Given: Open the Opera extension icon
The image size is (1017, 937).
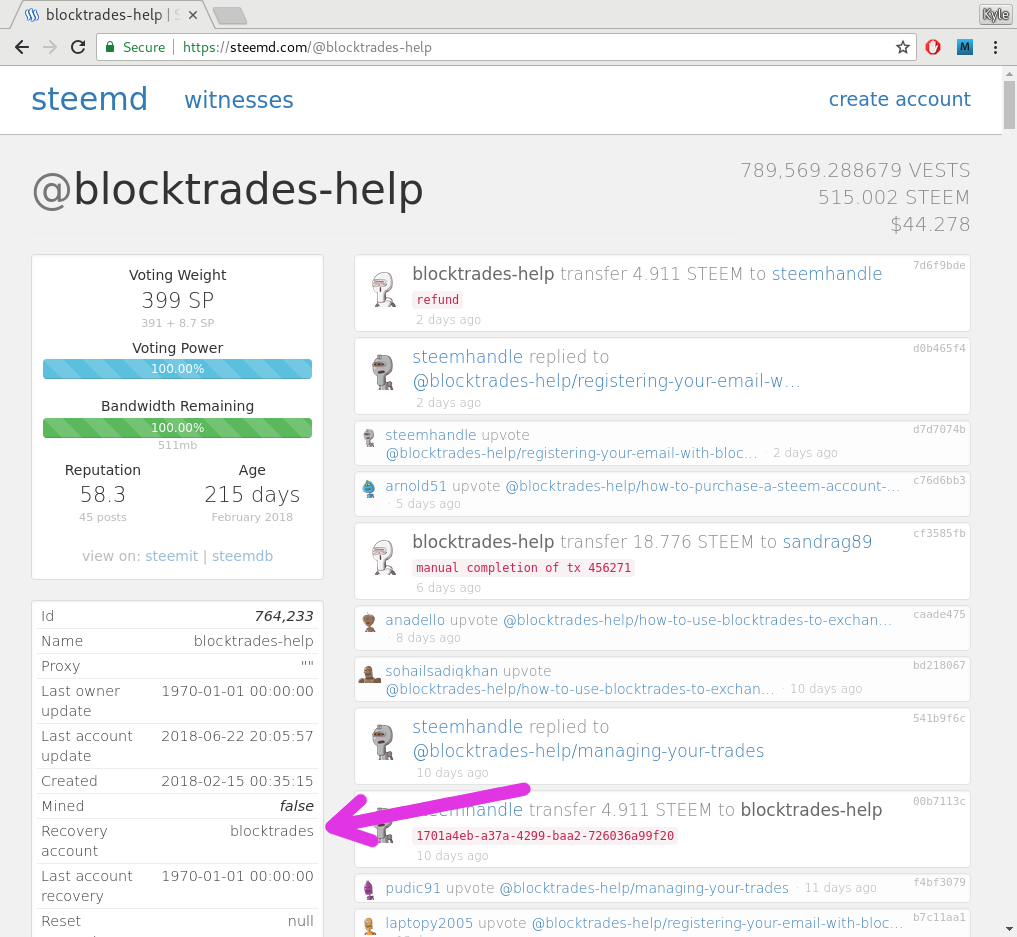Looking at the screenshot, I should pyautogui.click(x=933, y=47).
